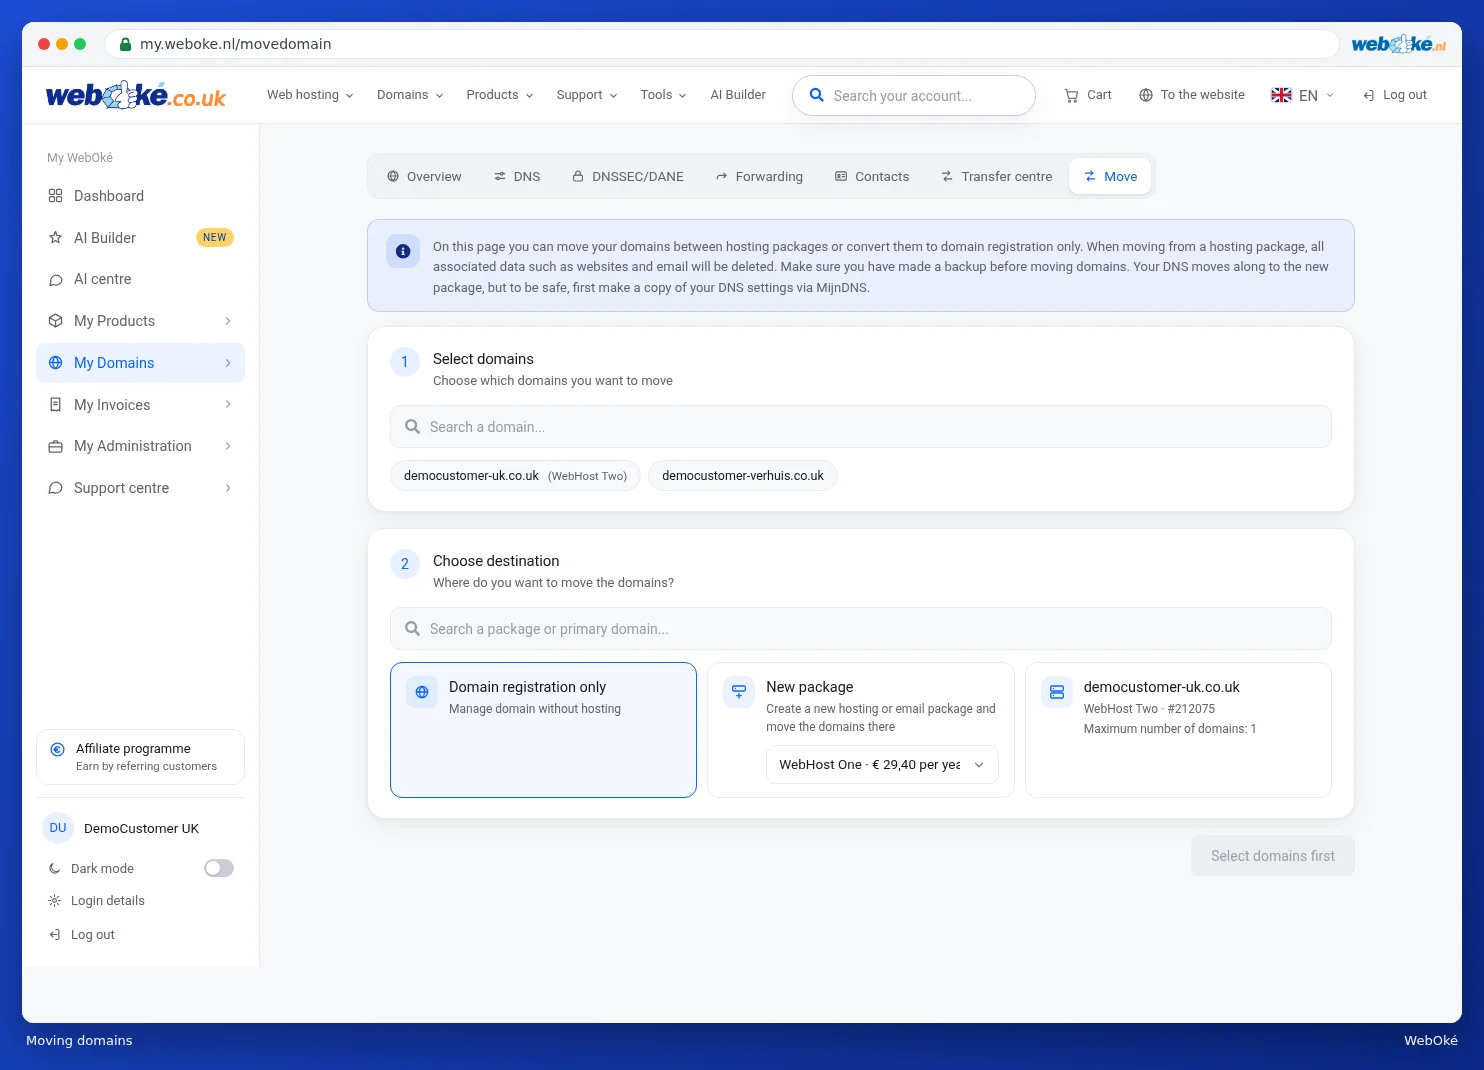Expand the Products navigation menu
Screen dimensions: 1484x1070
[x=500, y=95]
